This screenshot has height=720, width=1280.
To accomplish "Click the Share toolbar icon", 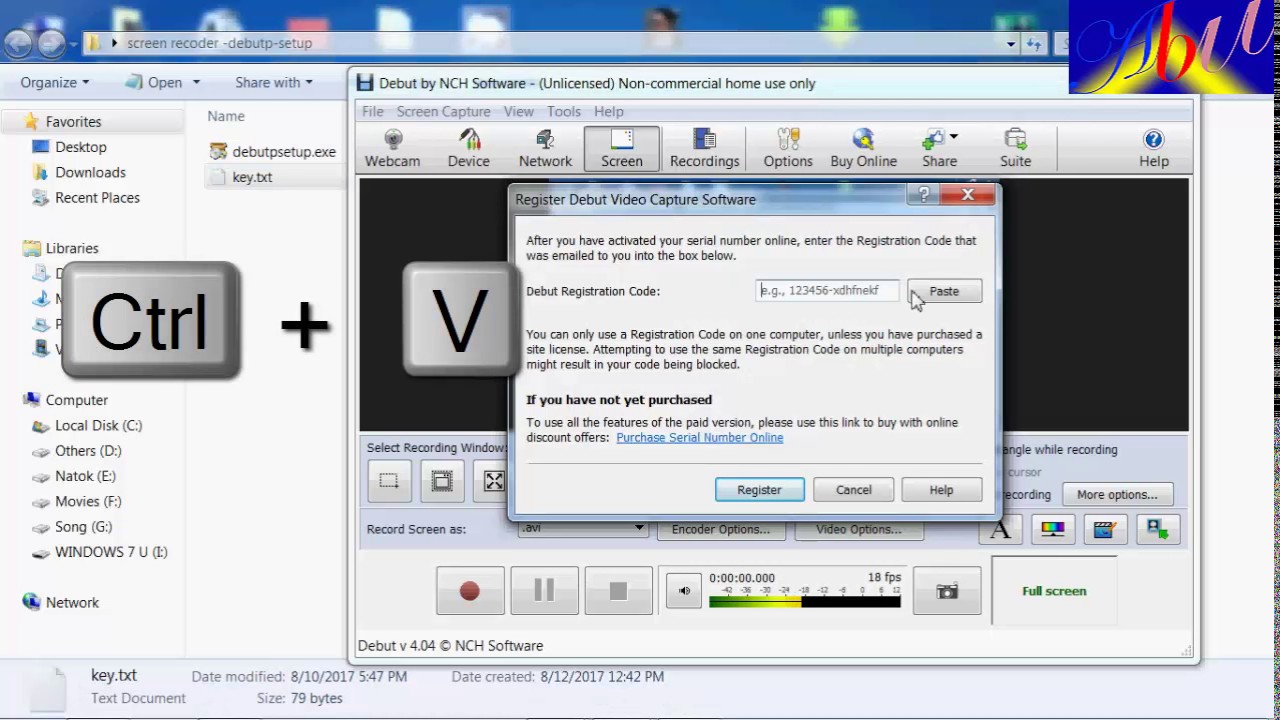I will [939, 148].
